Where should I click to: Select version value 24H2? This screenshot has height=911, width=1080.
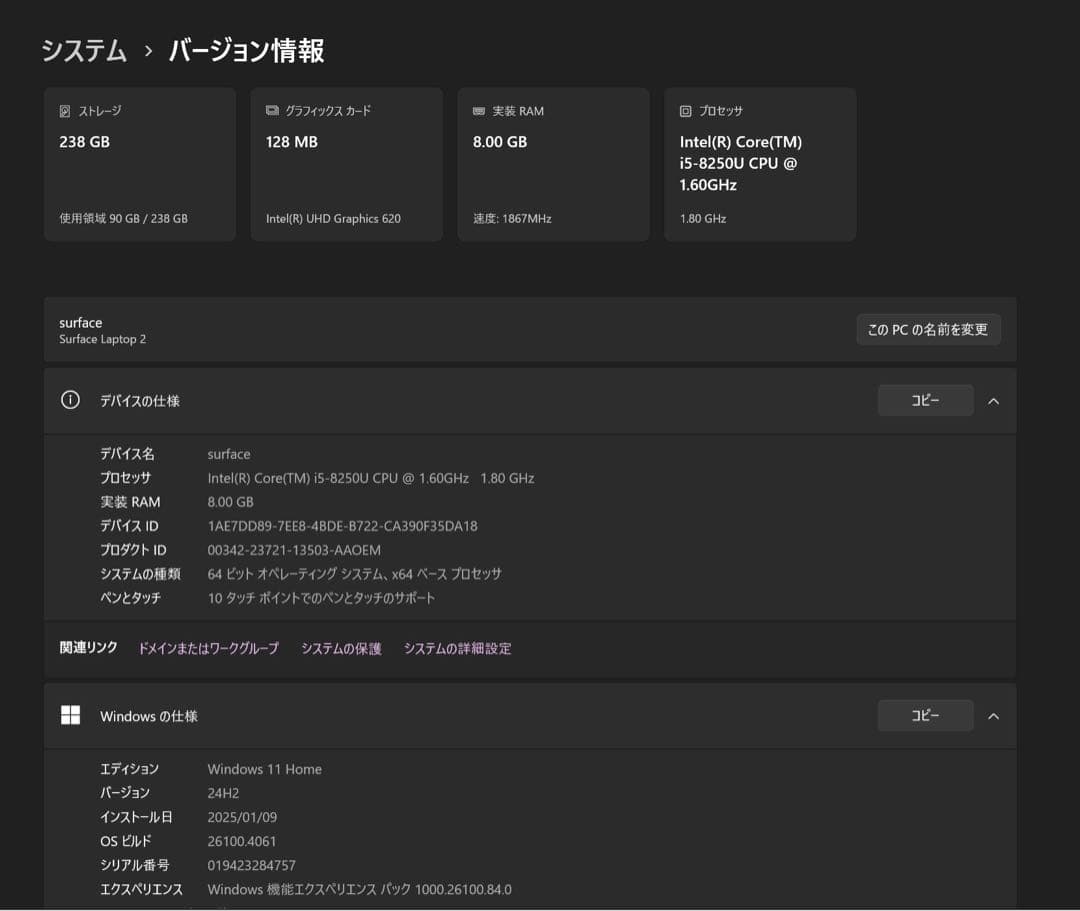(x=223, y=793)
